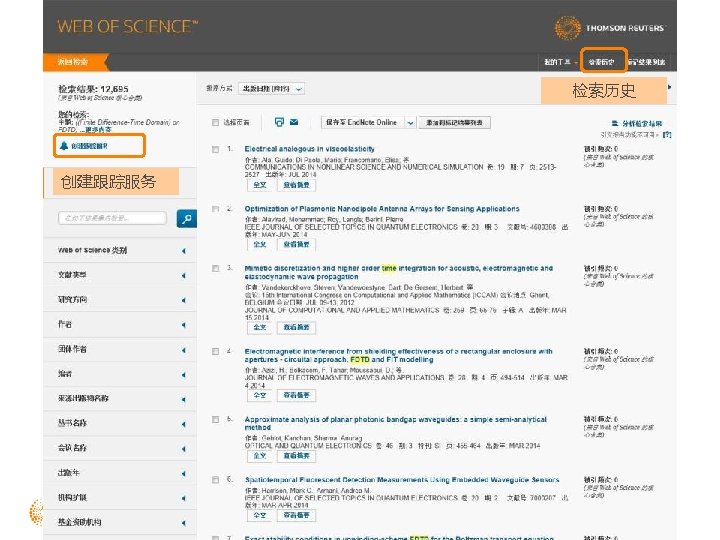Open the sort by publication date dropdown
720x540 pixels.
[271, 89]
